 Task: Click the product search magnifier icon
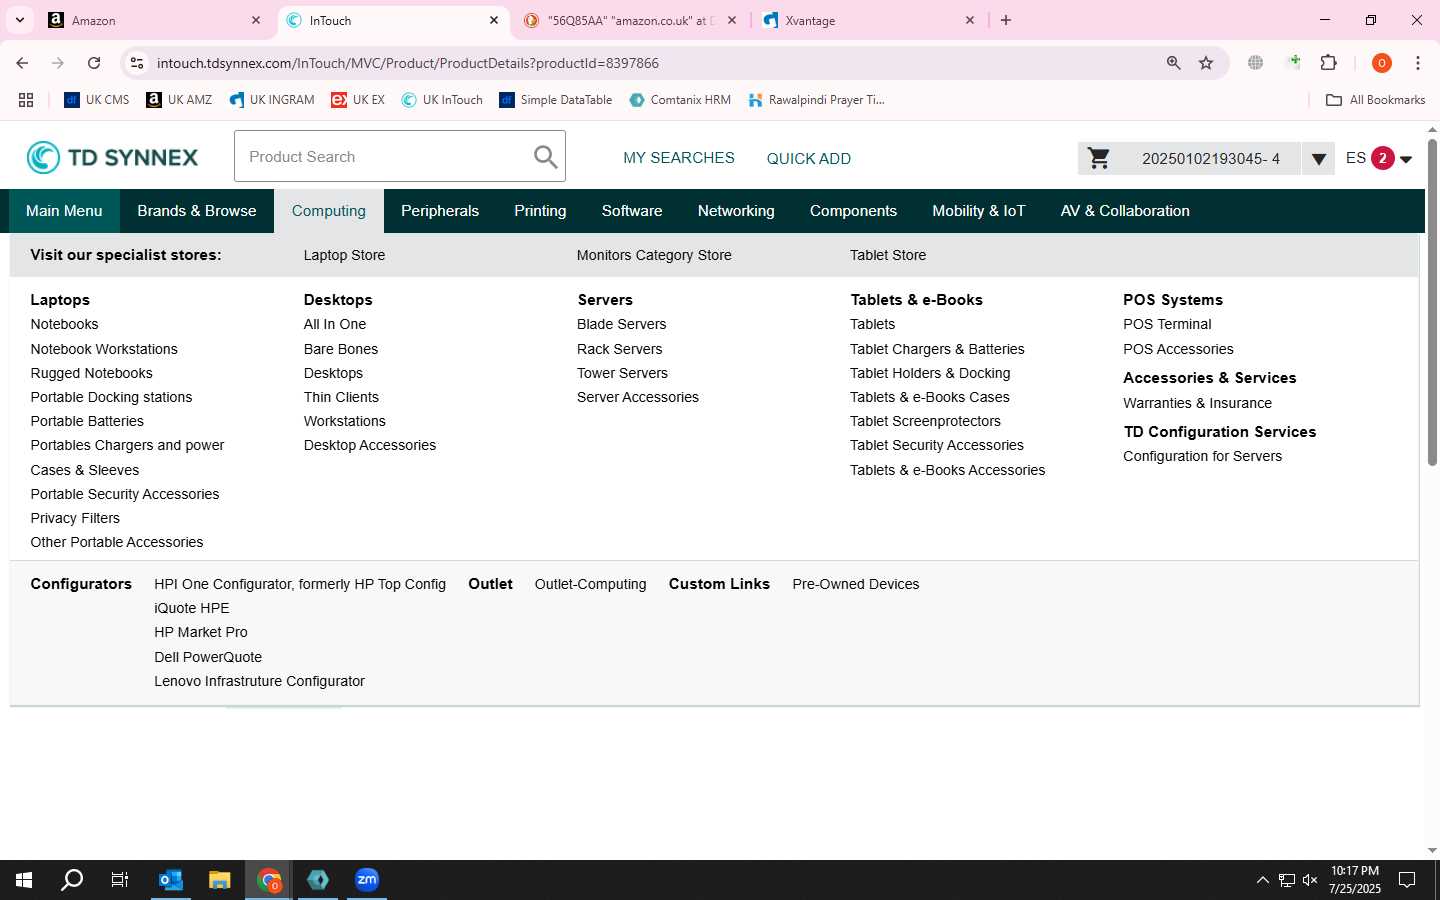(545, 157)
